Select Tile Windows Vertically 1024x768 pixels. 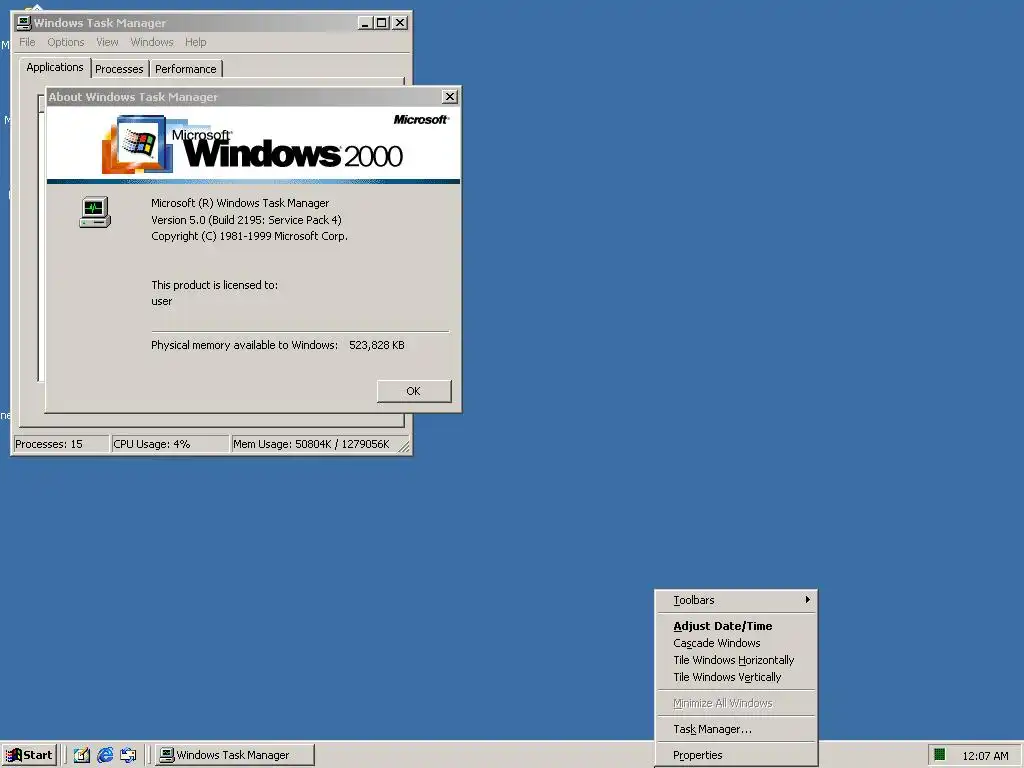(737, 677)
